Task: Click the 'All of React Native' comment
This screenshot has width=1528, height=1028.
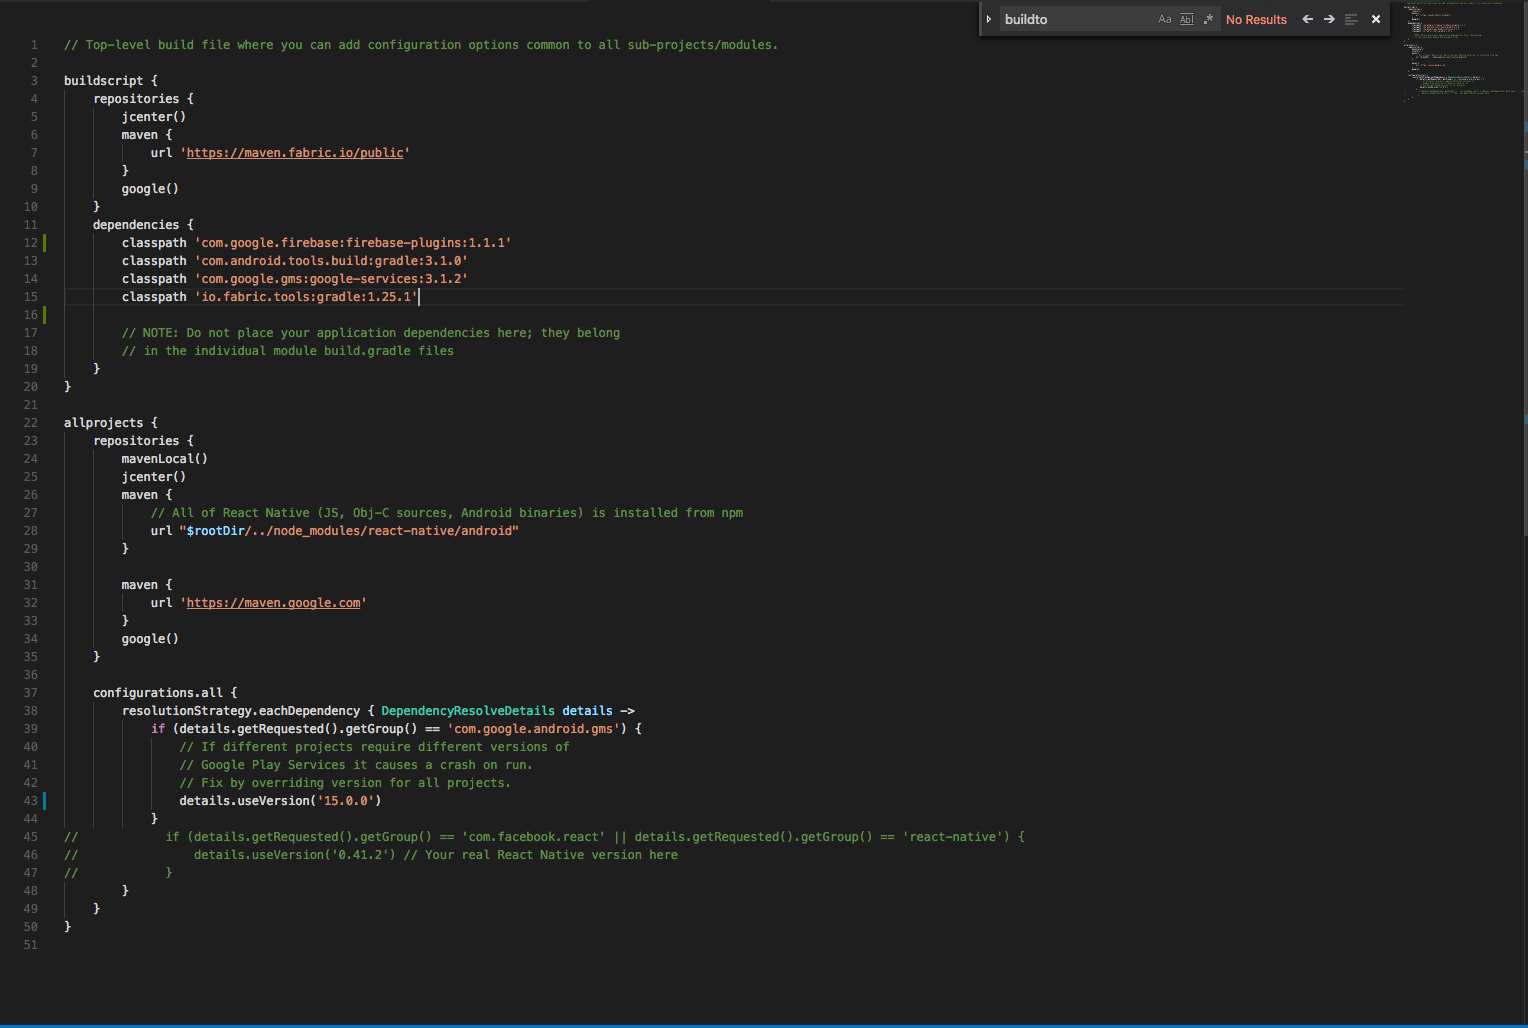Action: [x=447, y=513]
